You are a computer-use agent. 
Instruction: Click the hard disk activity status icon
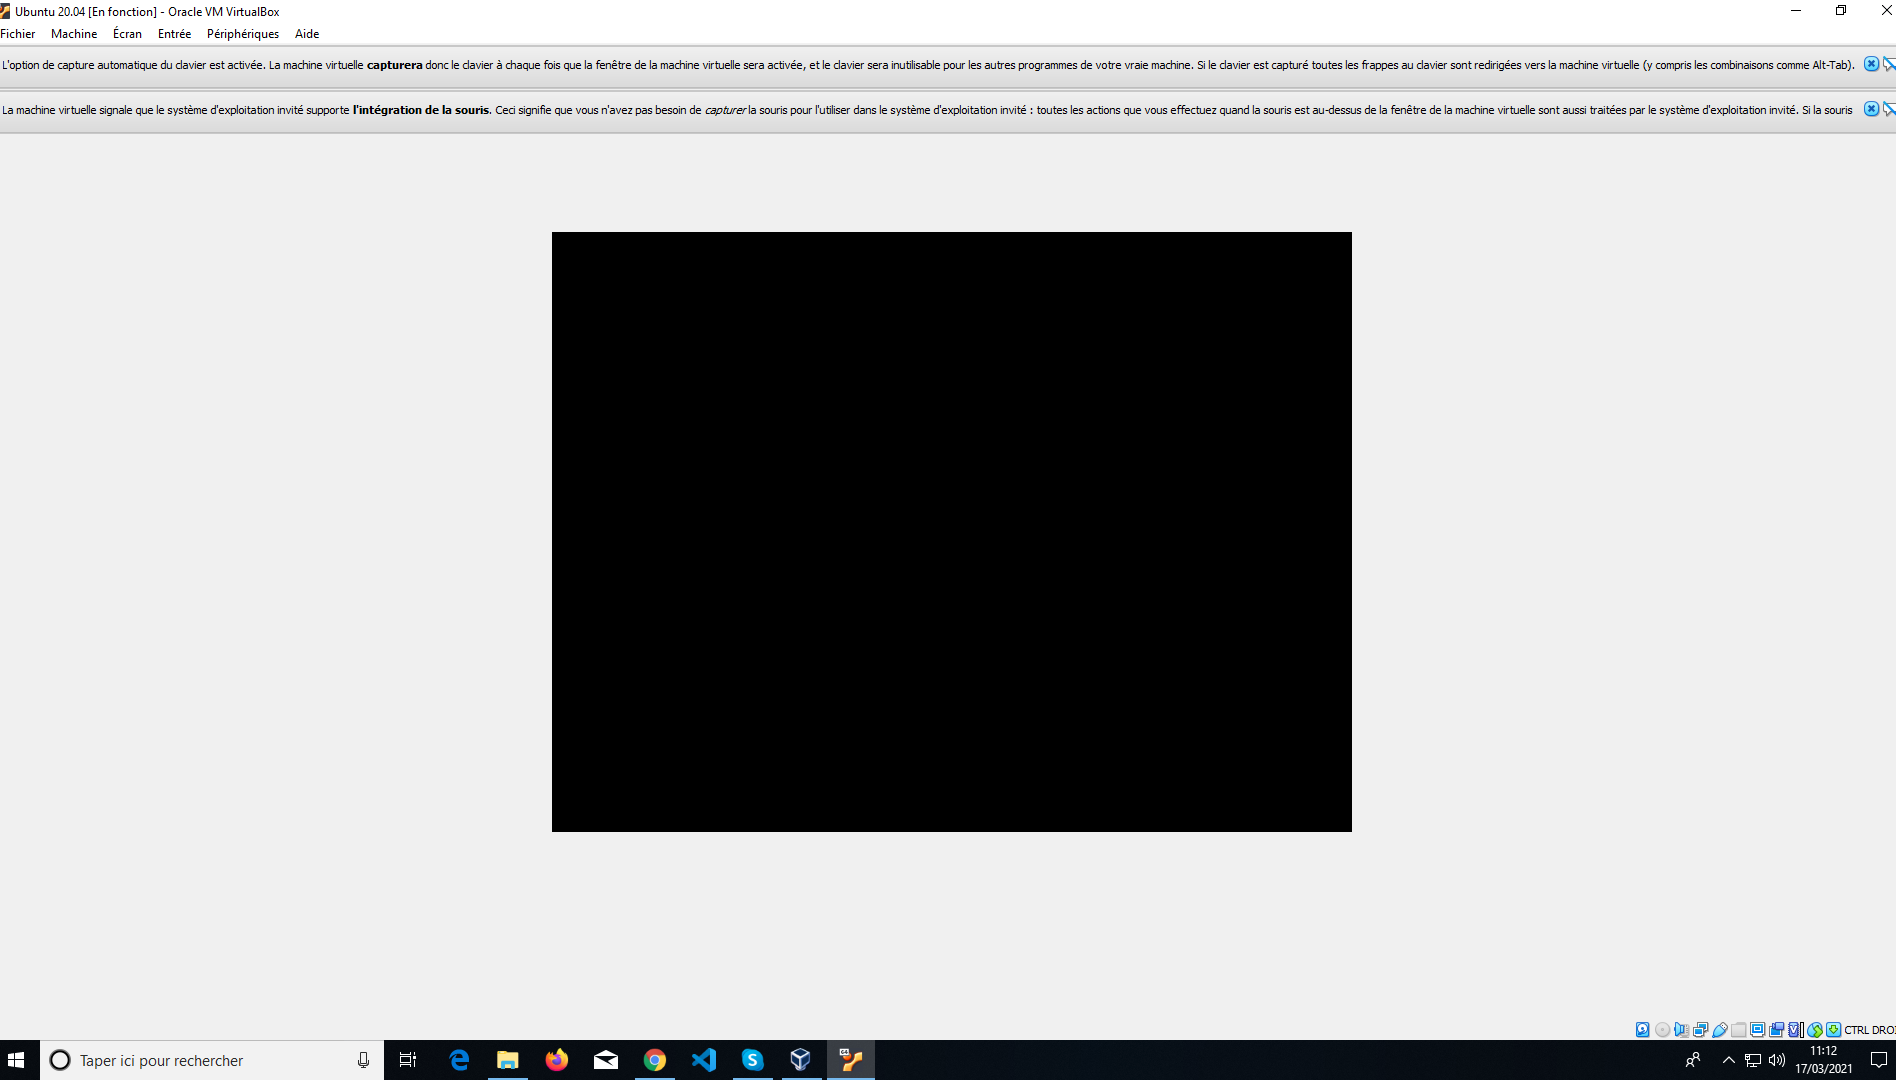coord(1642,1030)
